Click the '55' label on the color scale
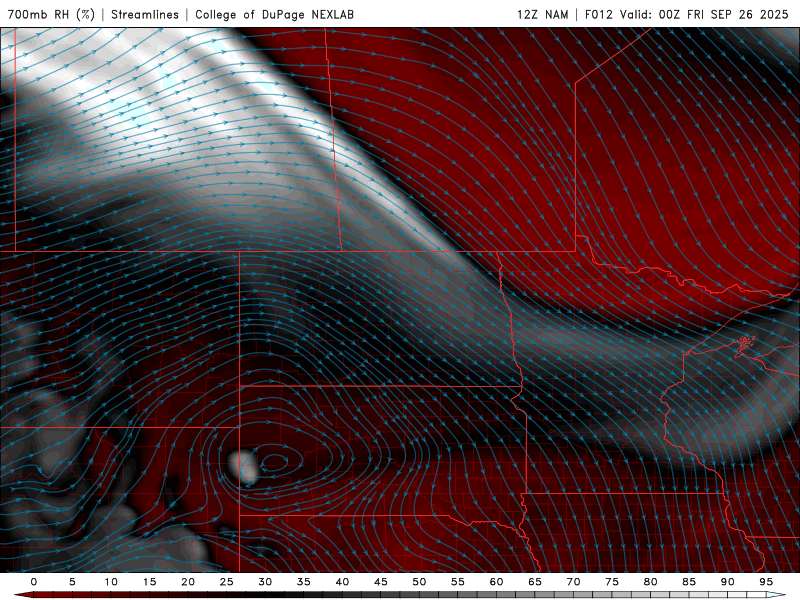Image resolution: width=800 pixels, height=600 pixels. [x=458, y=582]
